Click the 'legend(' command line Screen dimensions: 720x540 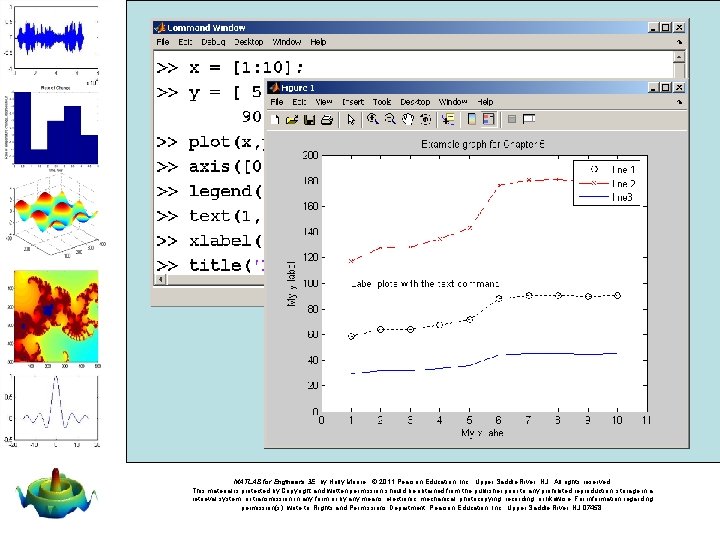pos(209,191)
